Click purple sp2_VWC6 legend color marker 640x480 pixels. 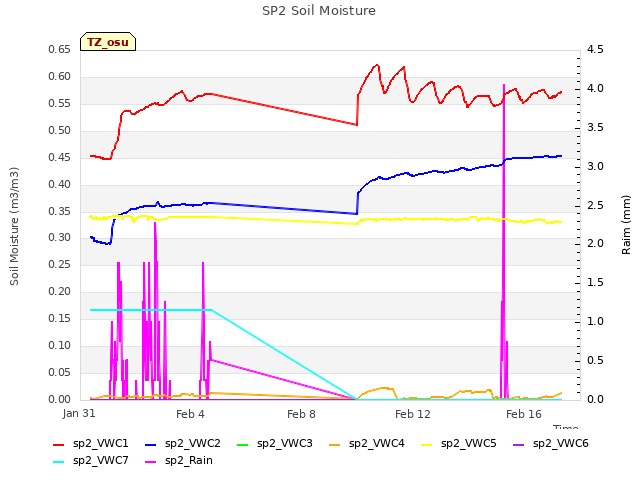(518, 445)
